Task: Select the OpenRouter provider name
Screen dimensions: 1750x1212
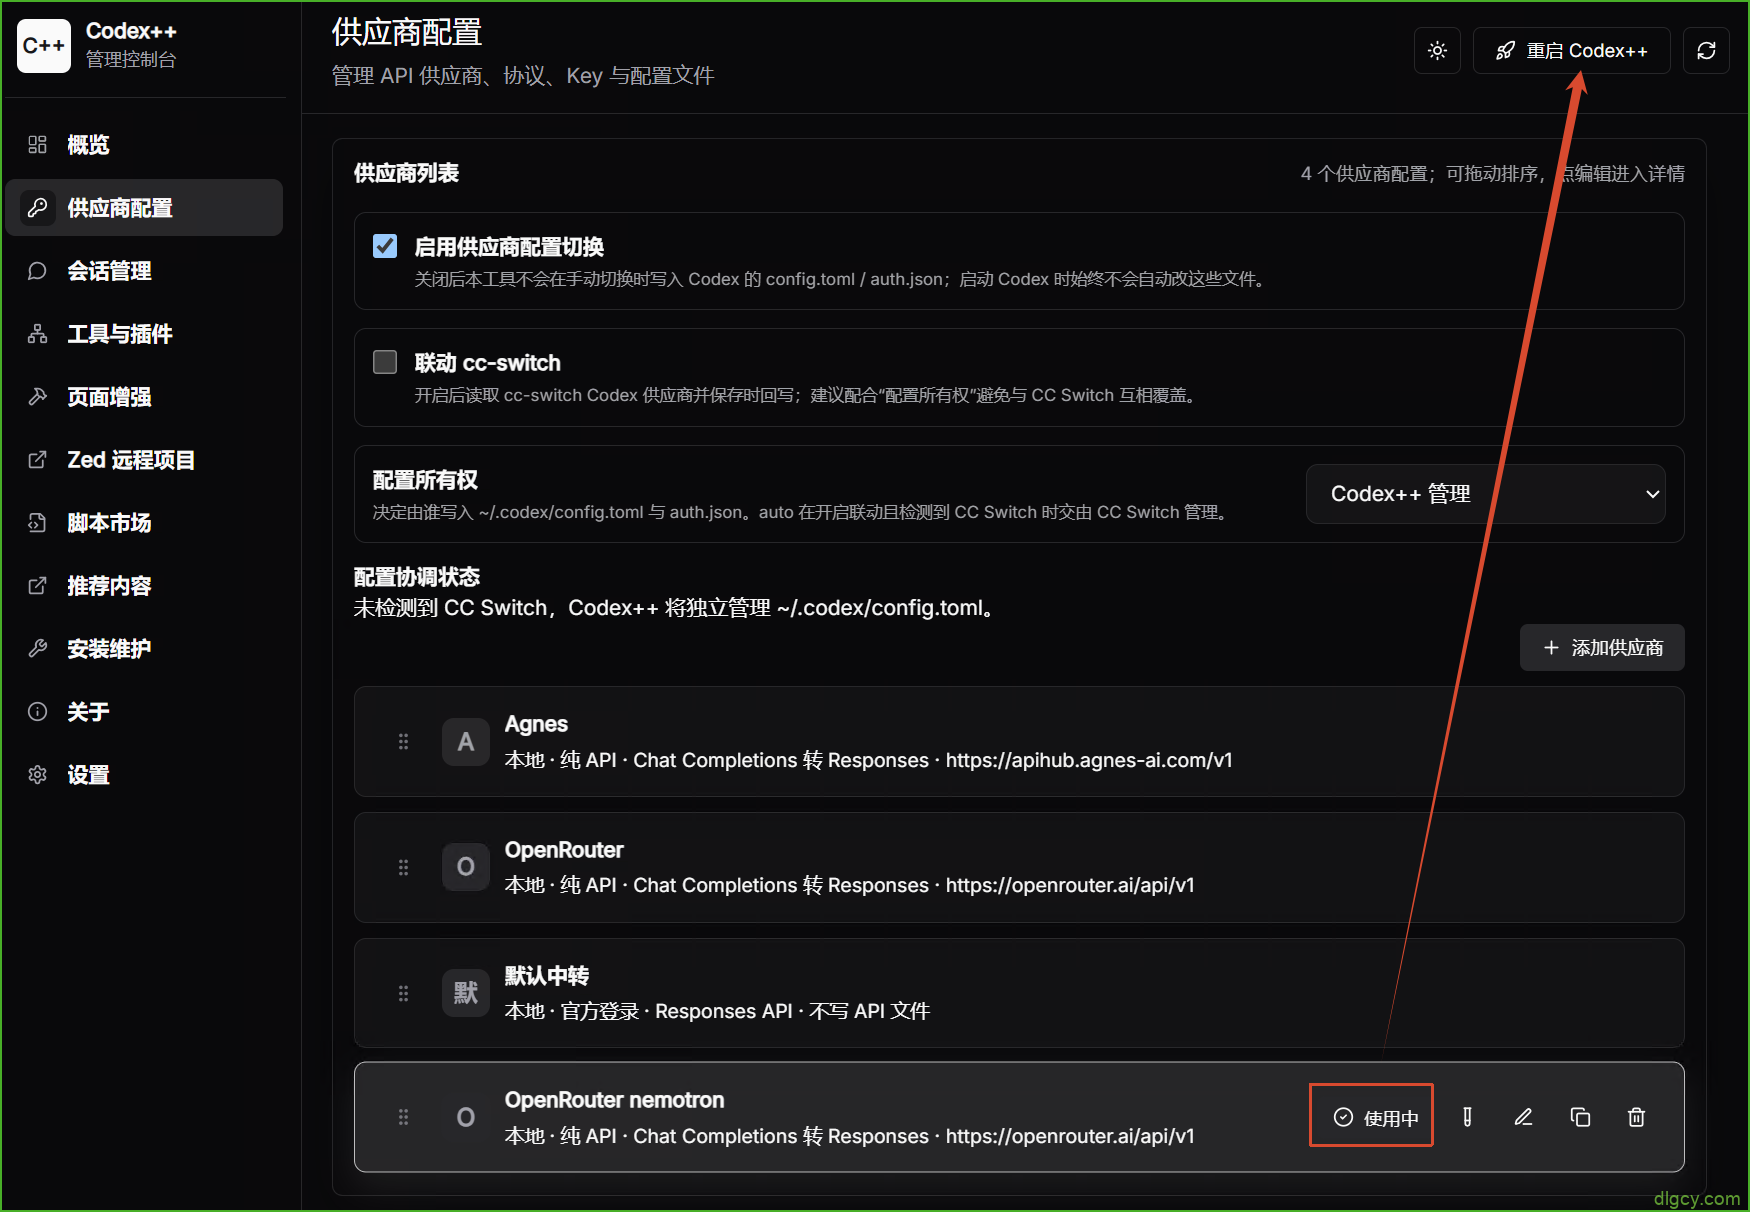Action: pyautogui.click(x=564, y=850)
